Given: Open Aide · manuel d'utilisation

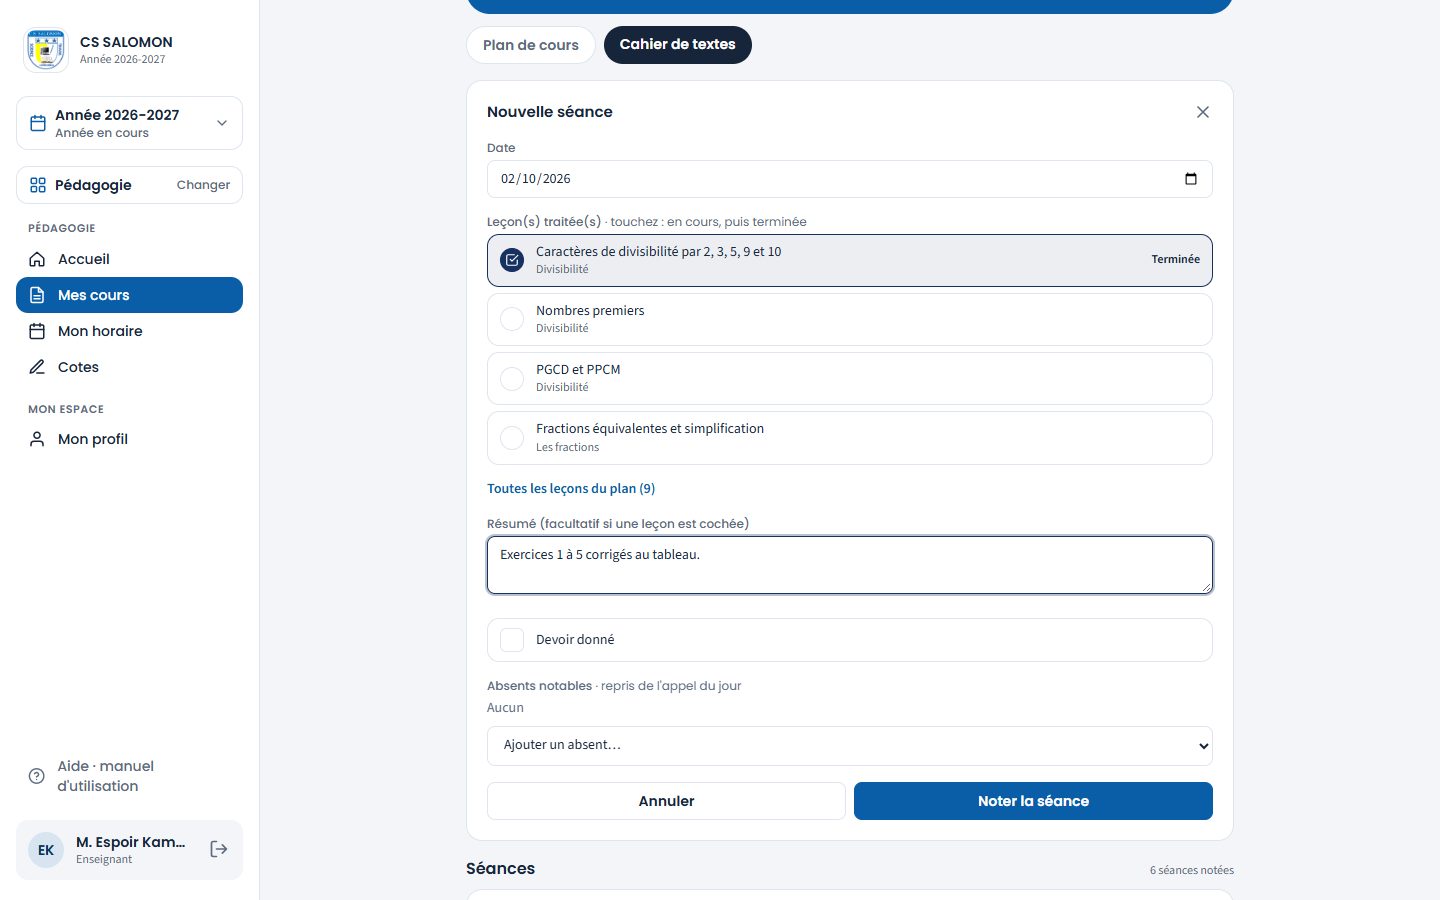Looking at the screenshot, I should click(129, 776).
